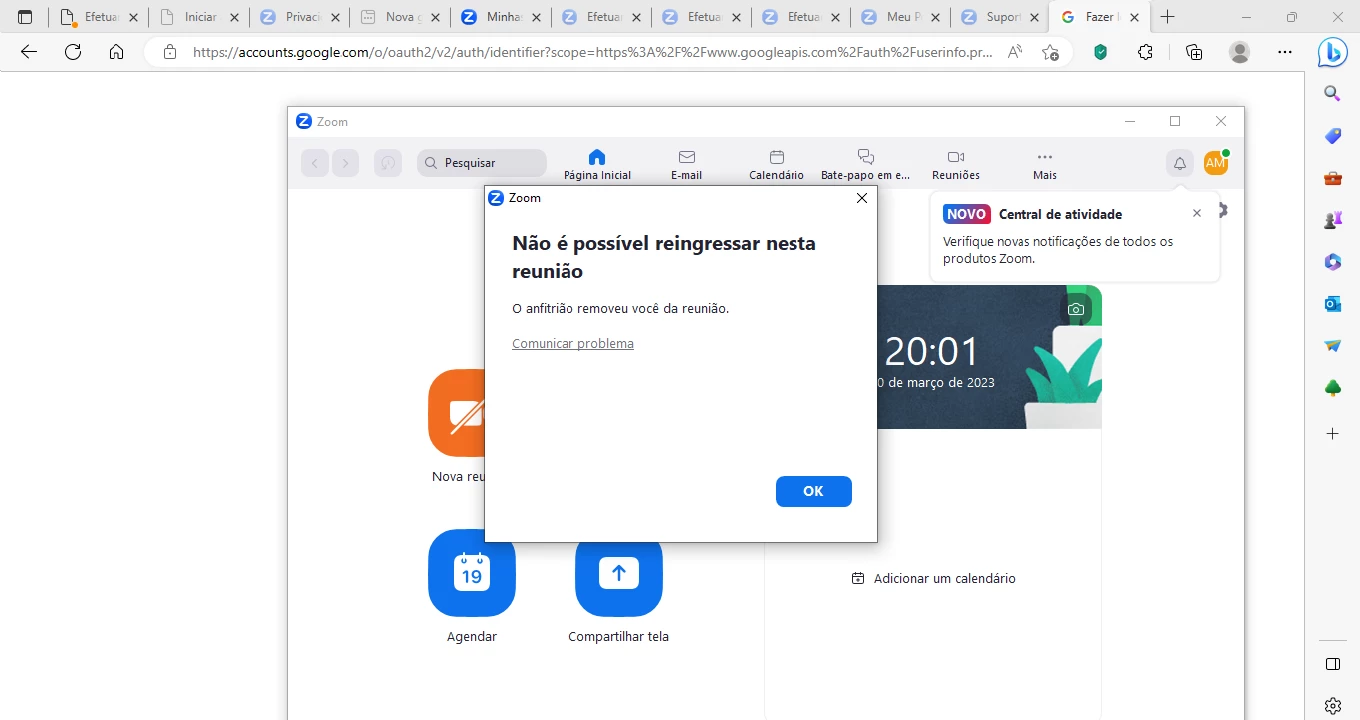1360x720 pixels.
Task: Close the Zoom error dialog
Action: [862, 198]
